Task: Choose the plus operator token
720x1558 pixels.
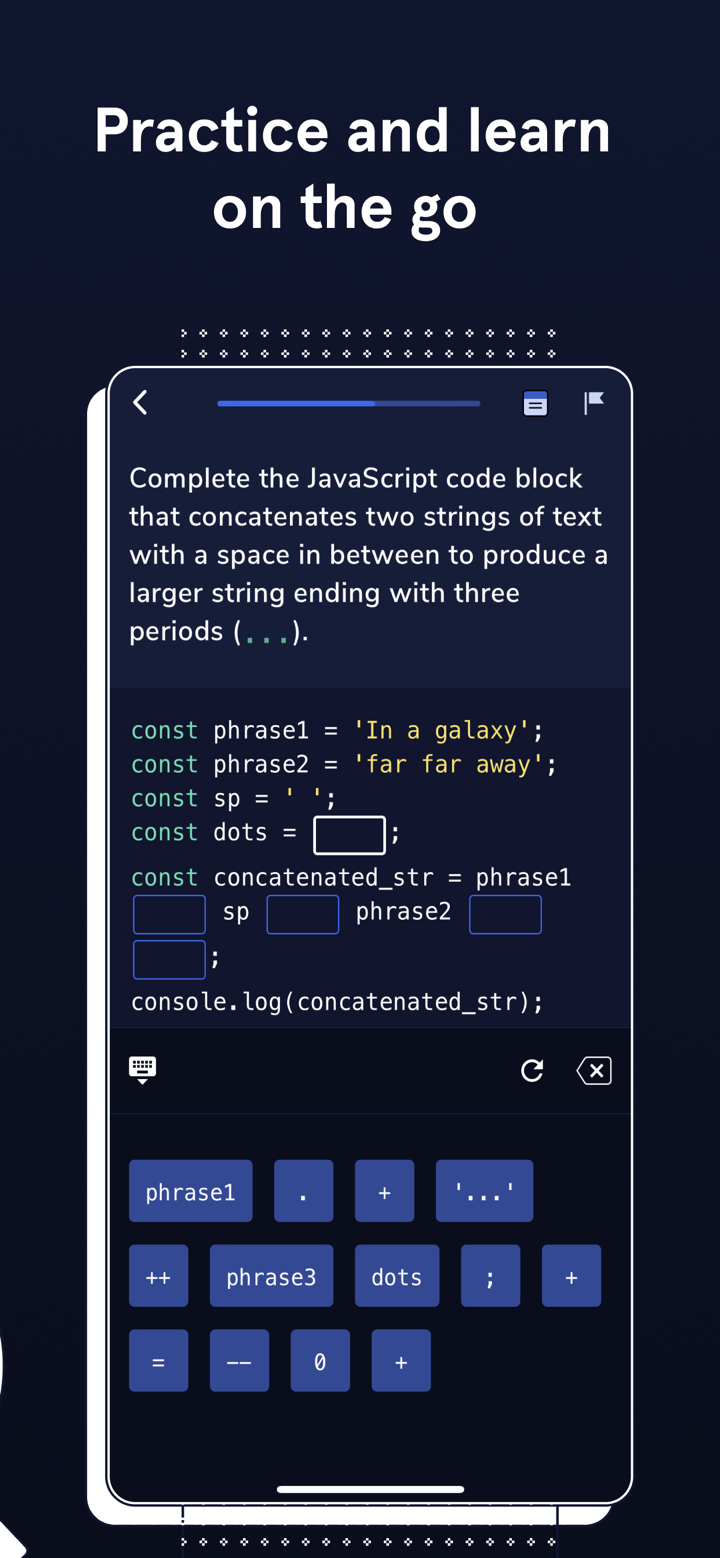Action: point(384,1191)
